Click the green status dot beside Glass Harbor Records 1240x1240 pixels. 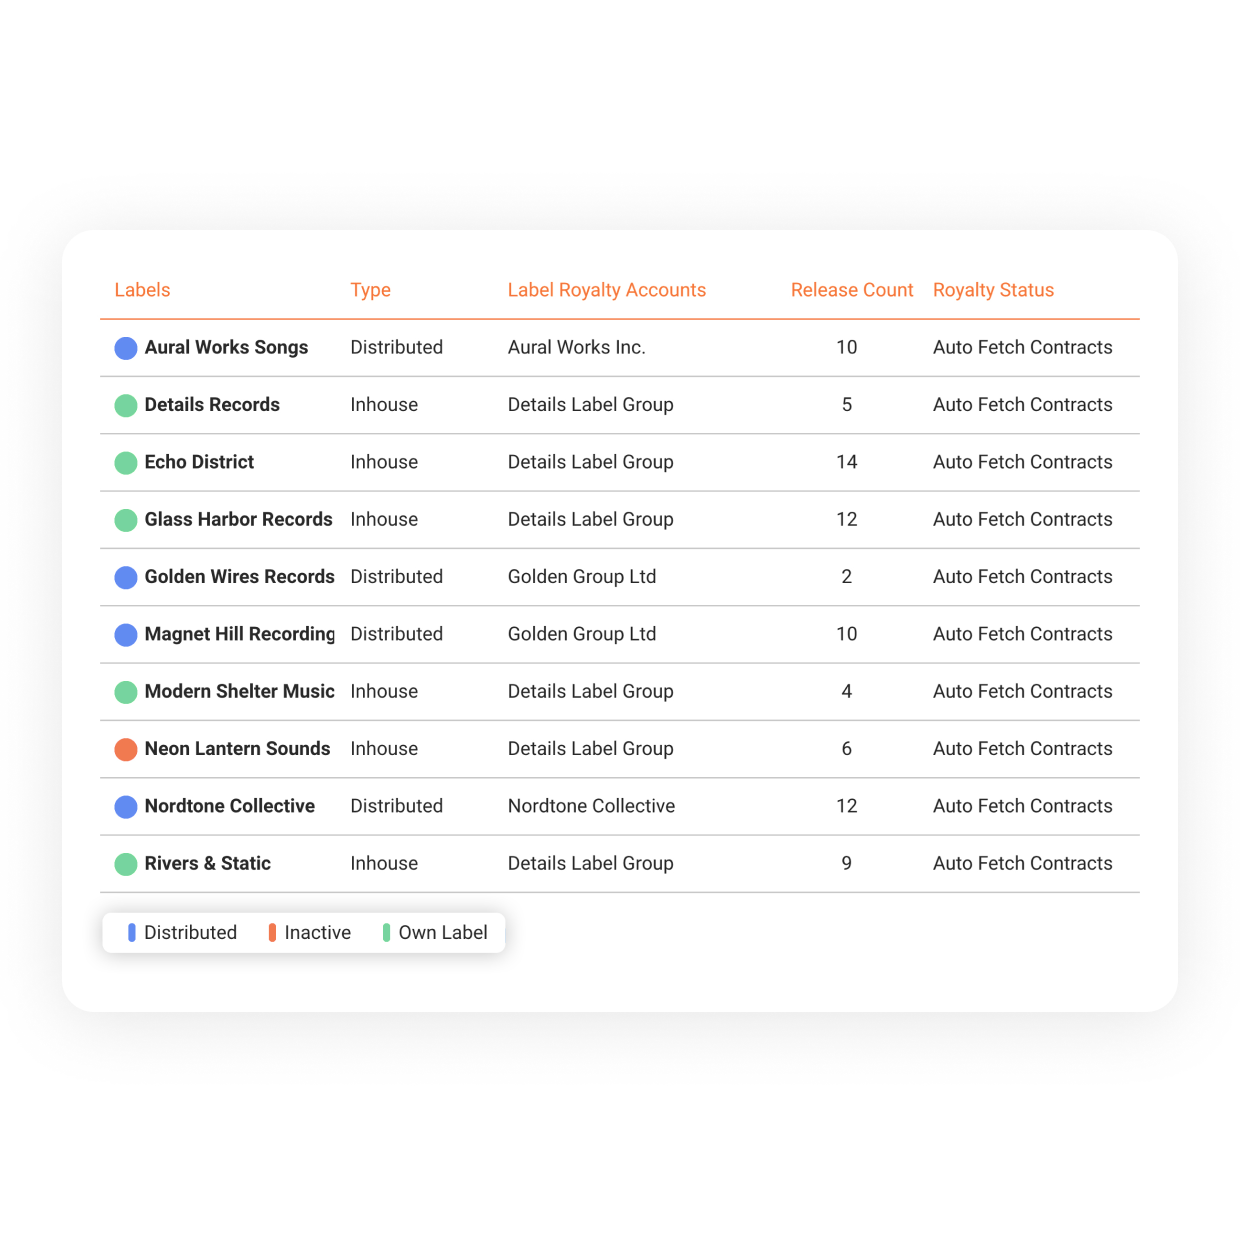click(126, 520)
